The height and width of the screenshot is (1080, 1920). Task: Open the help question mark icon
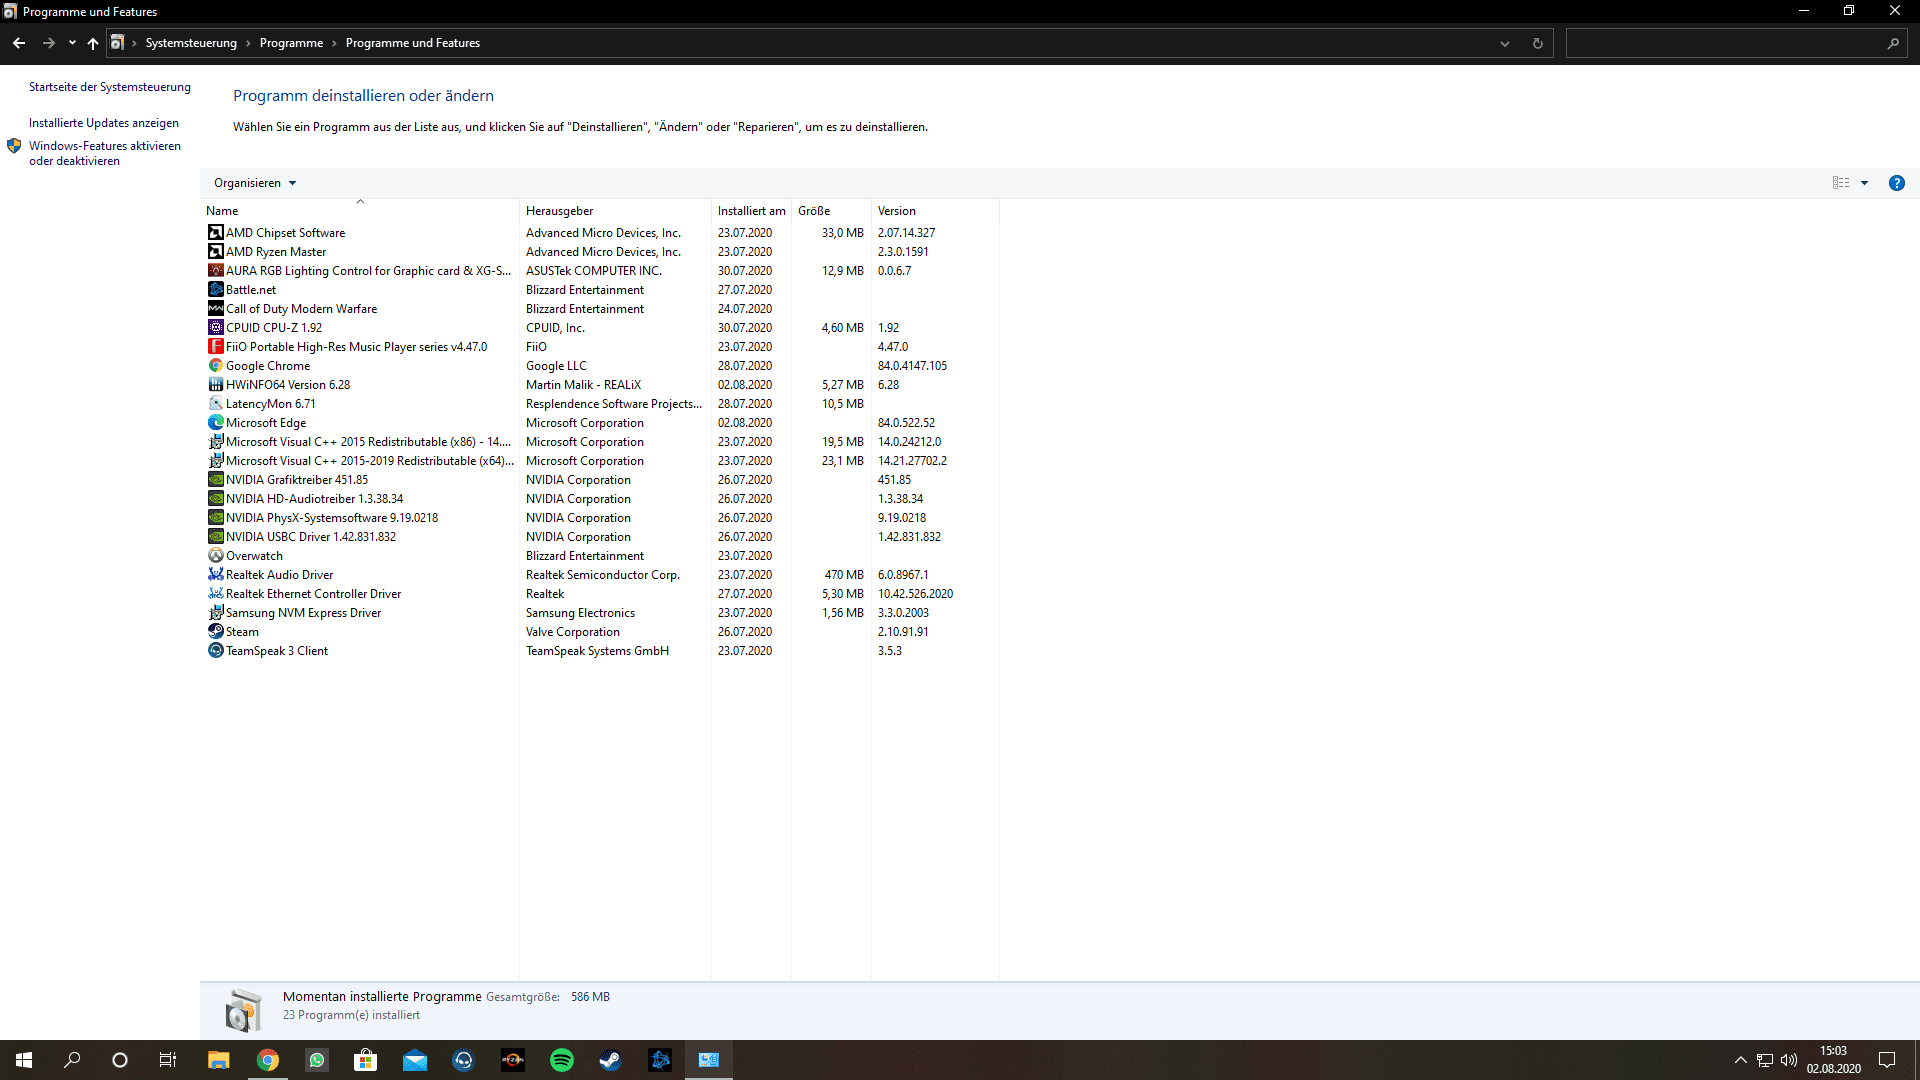1896,183
